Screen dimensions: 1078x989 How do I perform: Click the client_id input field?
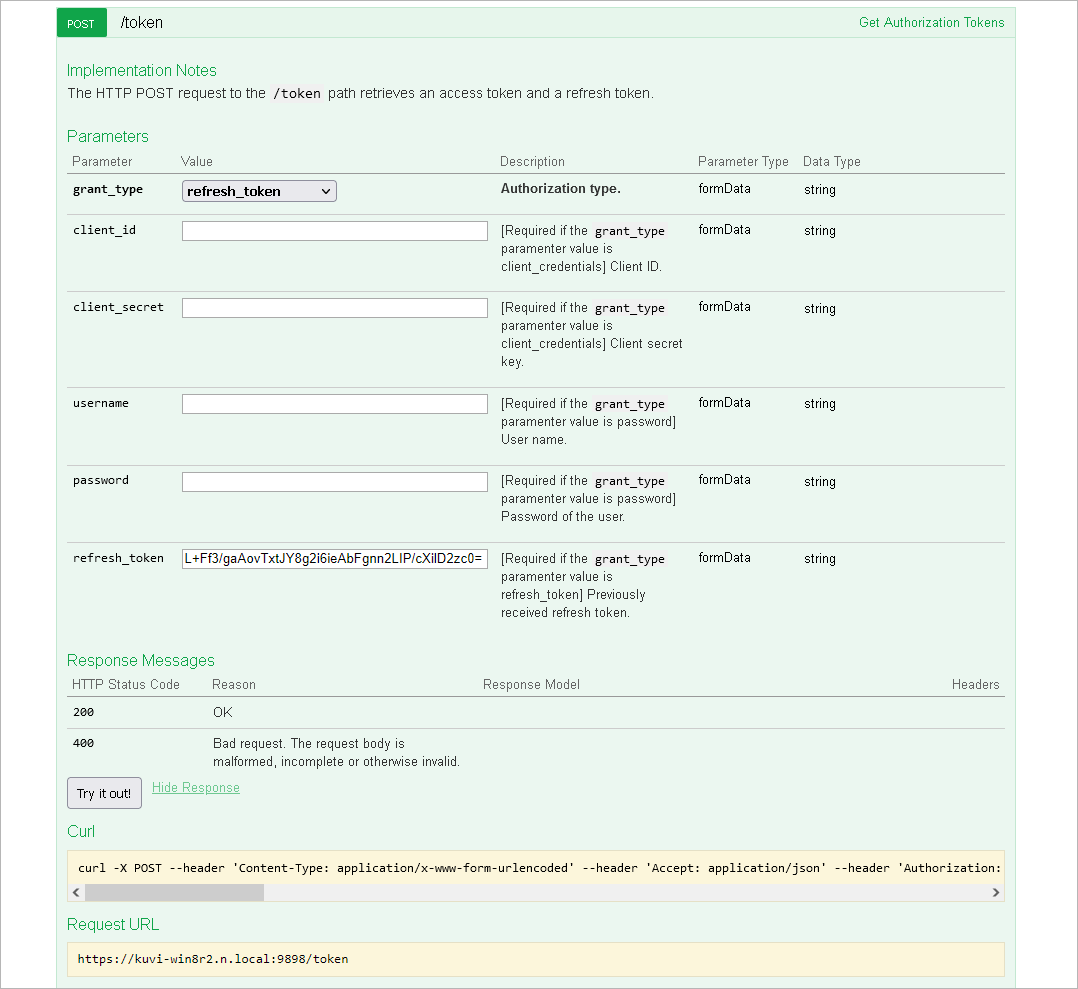click(x=335, y=231)
